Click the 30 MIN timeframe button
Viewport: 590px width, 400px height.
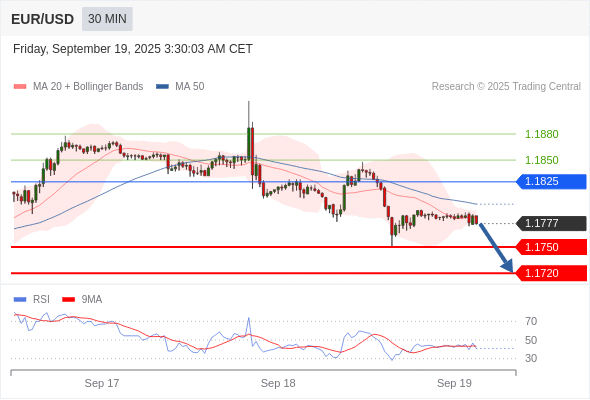(107, 19)
